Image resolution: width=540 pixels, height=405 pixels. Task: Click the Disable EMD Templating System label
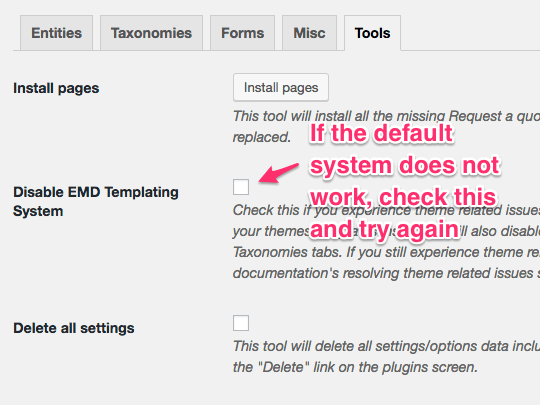[96, 201]
